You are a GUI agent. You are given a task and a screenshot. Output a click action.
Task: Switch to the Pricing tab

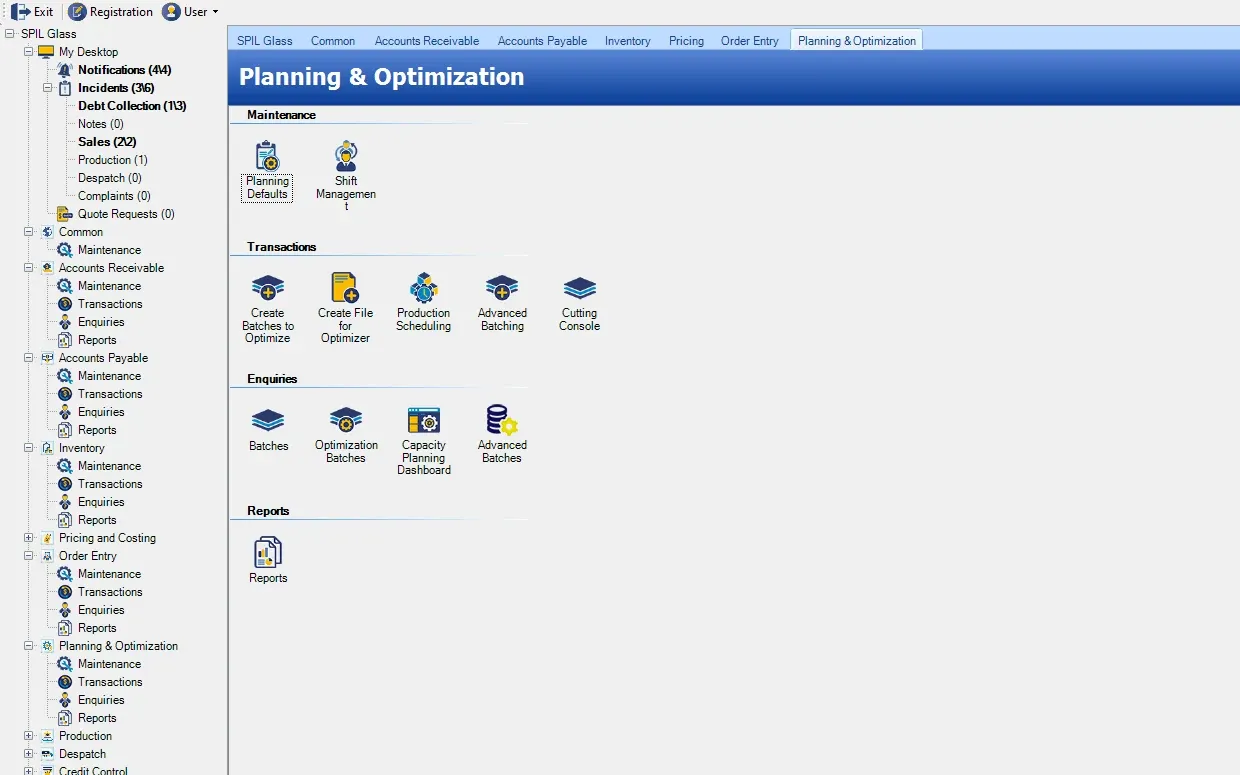click(x=686, y=41)
